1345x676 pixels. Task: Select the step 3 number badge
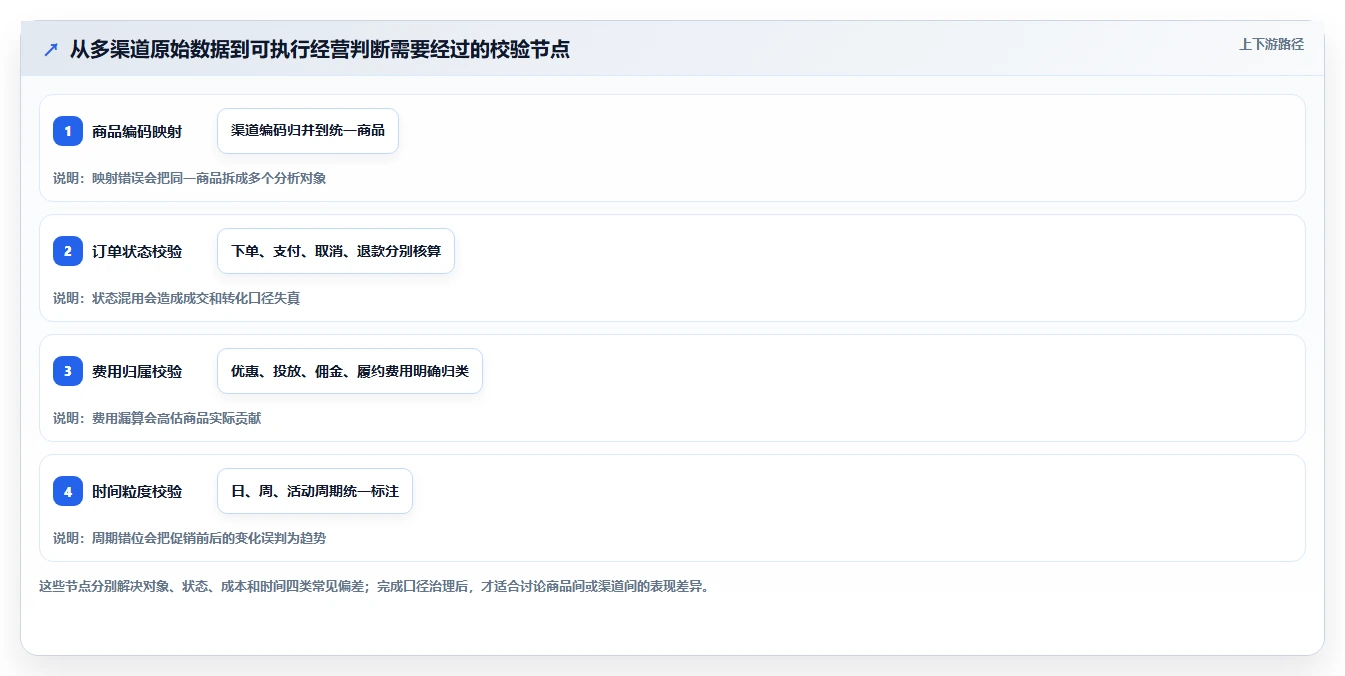(x=68, y=371)
